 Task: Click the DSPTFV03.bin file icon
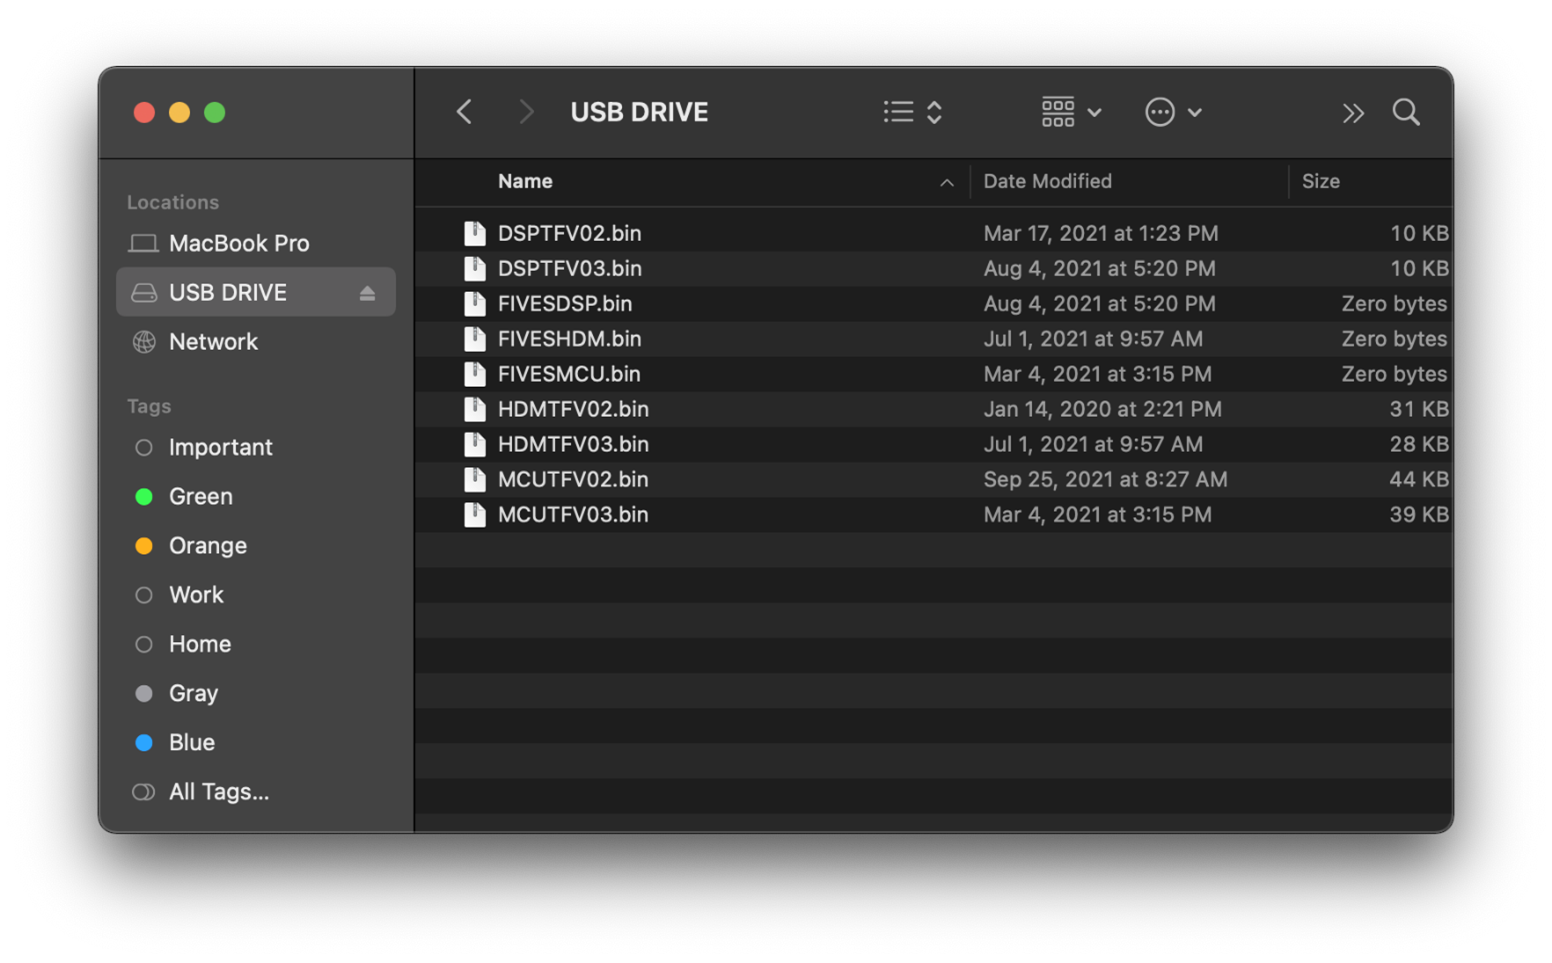[475, 268]
